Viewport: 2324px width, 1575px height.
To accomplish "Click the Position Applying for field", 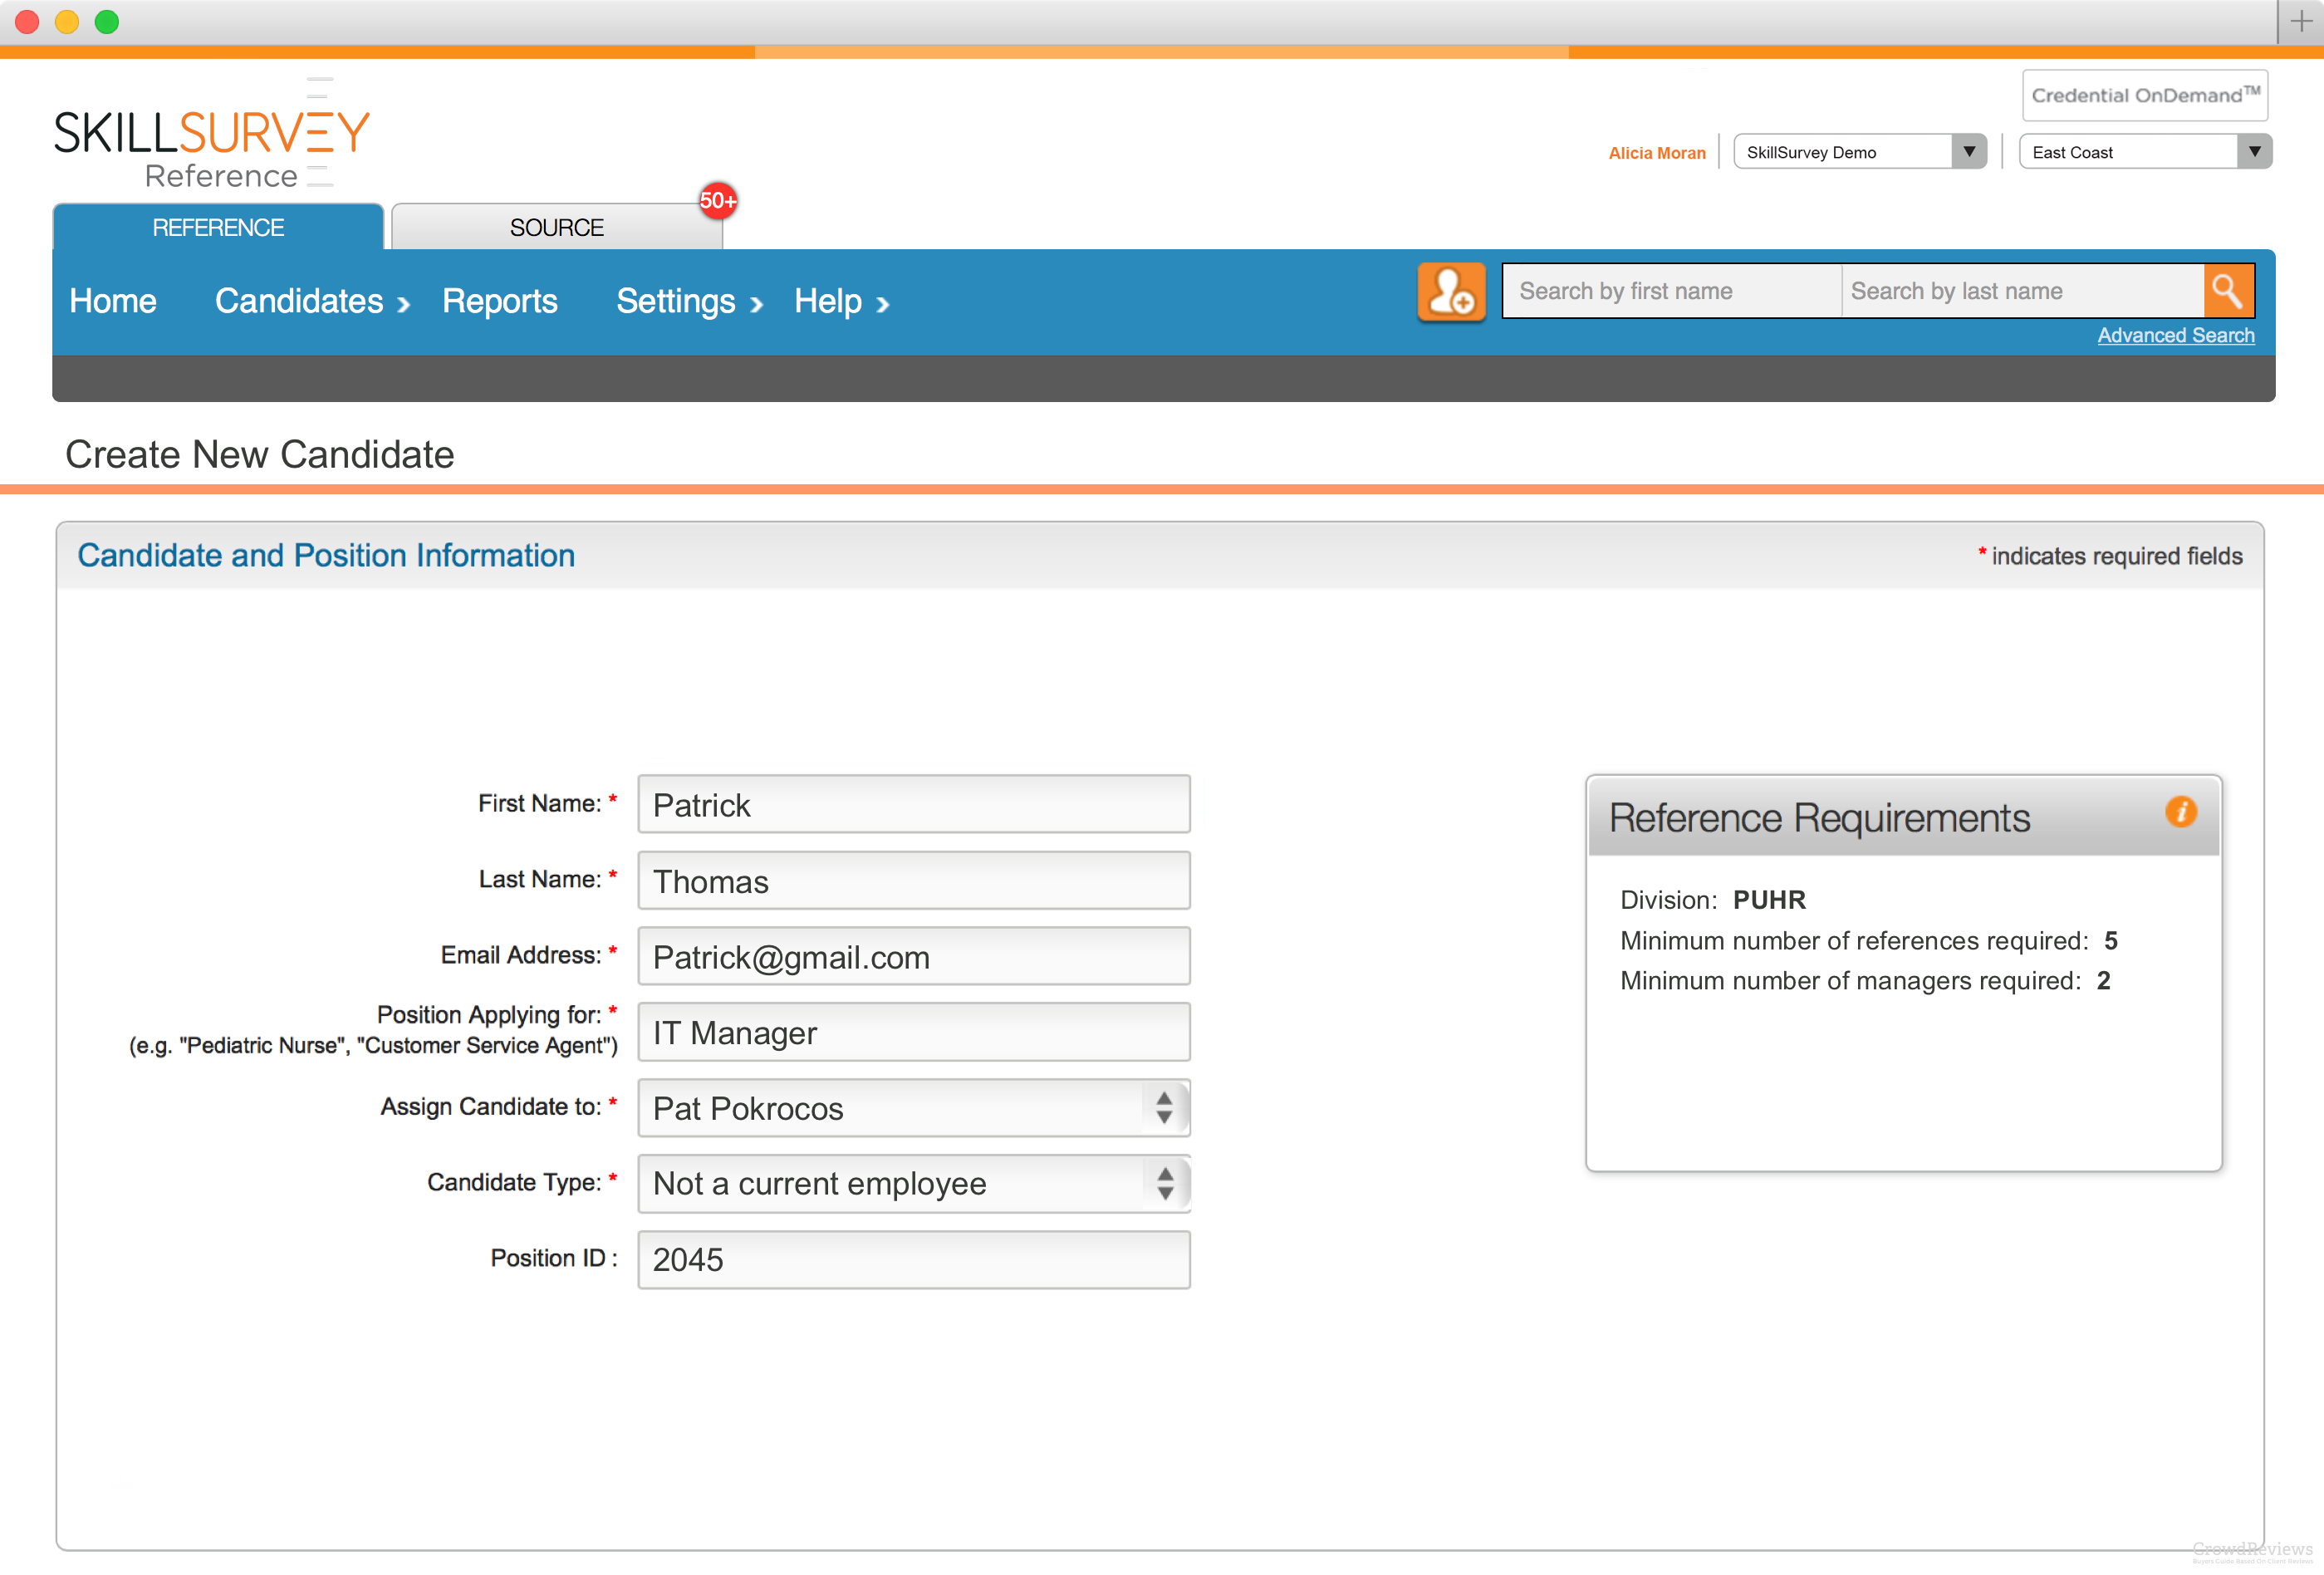I will tap(913, 1032).
